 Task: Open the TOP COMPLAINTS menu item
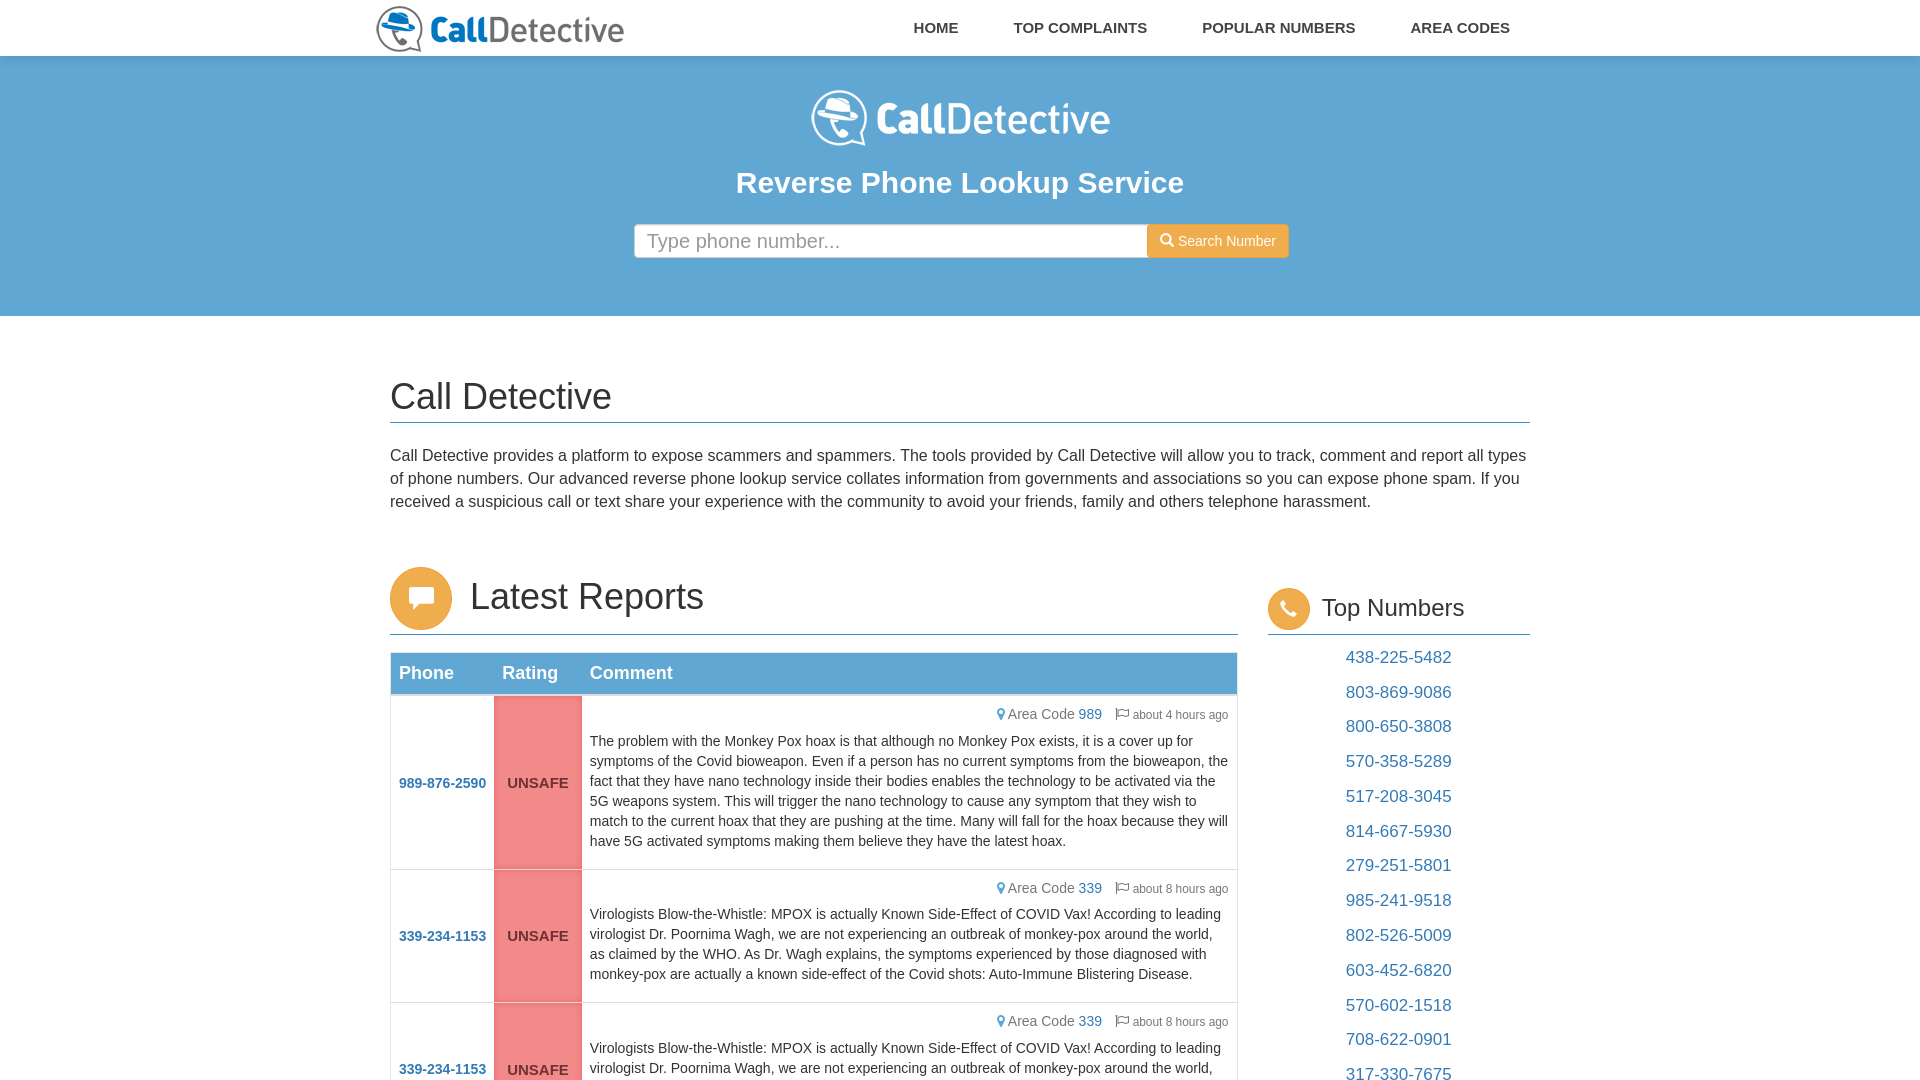coord(1080,28)
